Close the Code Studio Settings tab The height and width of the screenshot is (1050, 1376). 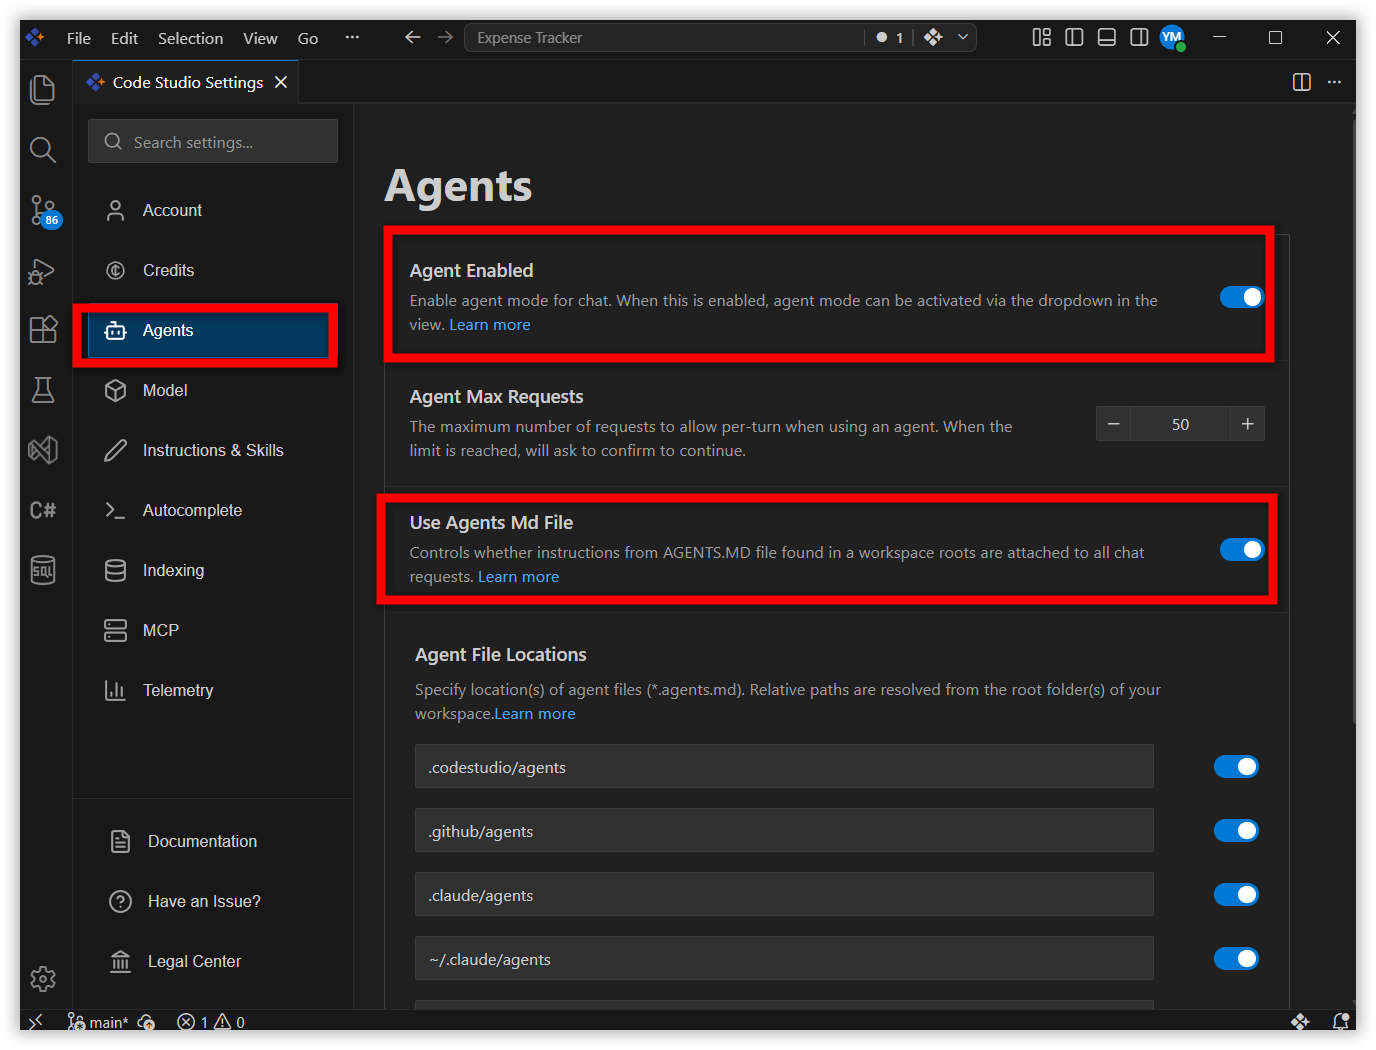click(281, 82)
